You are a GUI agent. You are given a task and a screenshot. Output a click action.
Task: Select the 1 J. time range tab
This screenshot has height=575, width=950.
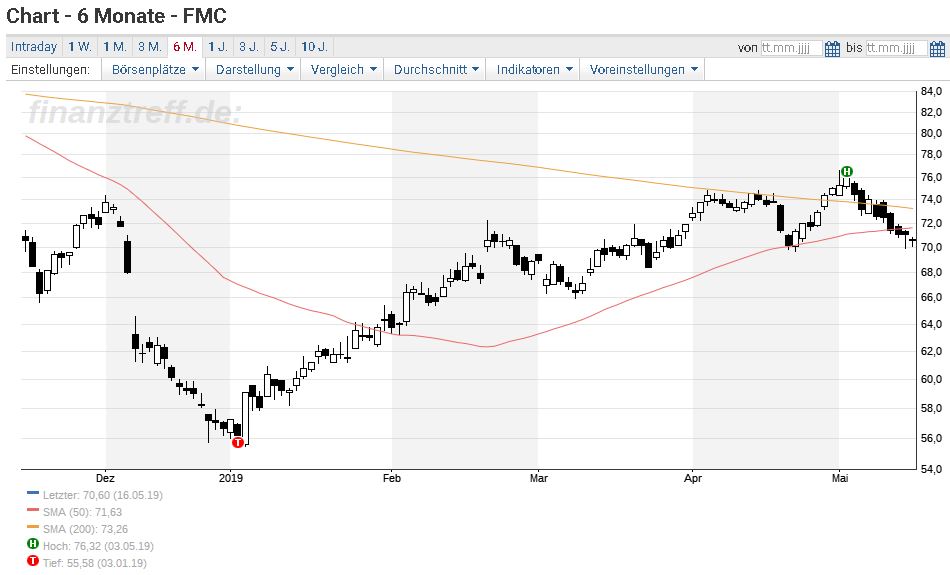[218, 47]
